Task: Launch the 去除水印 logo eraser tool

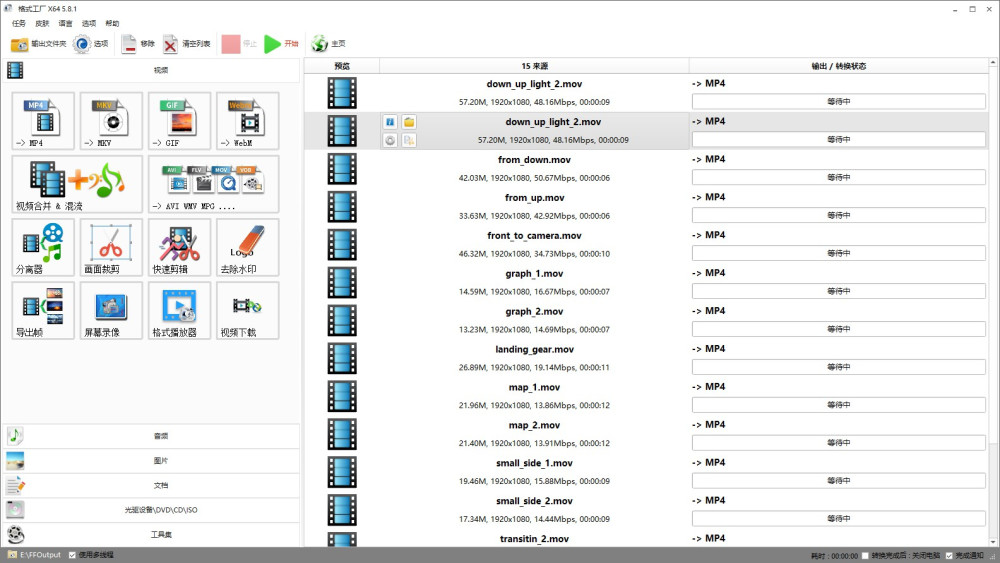Action: tap(247, 247)
